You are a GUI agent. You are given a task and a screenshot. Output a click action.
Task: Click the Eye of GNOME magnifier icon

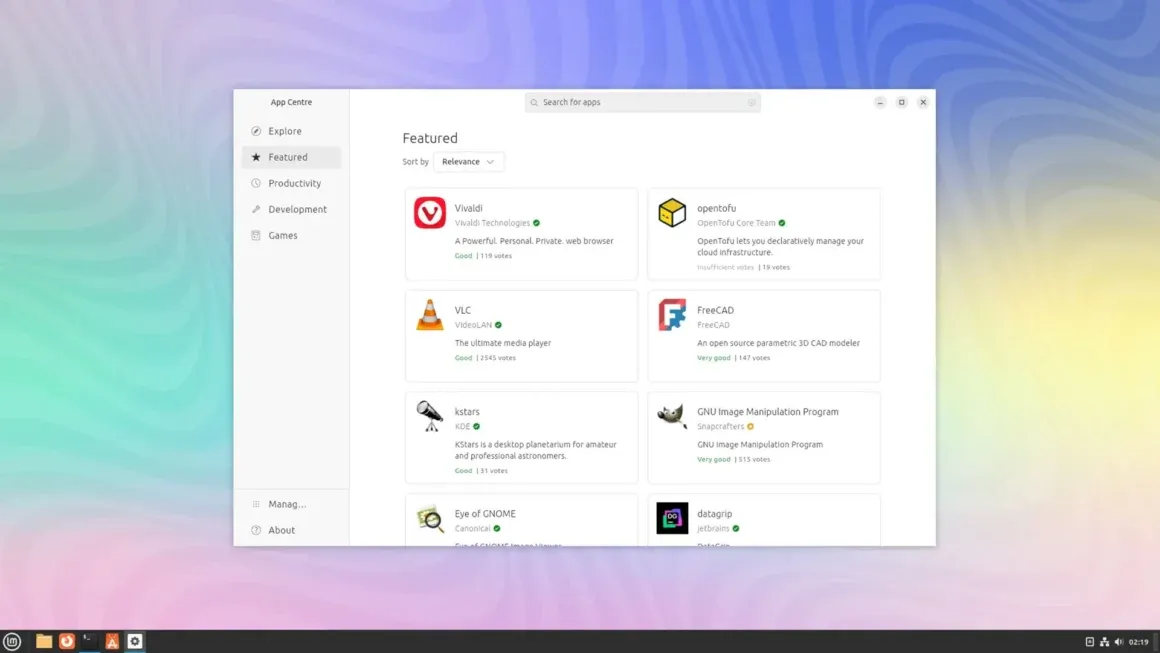point(430,518)
